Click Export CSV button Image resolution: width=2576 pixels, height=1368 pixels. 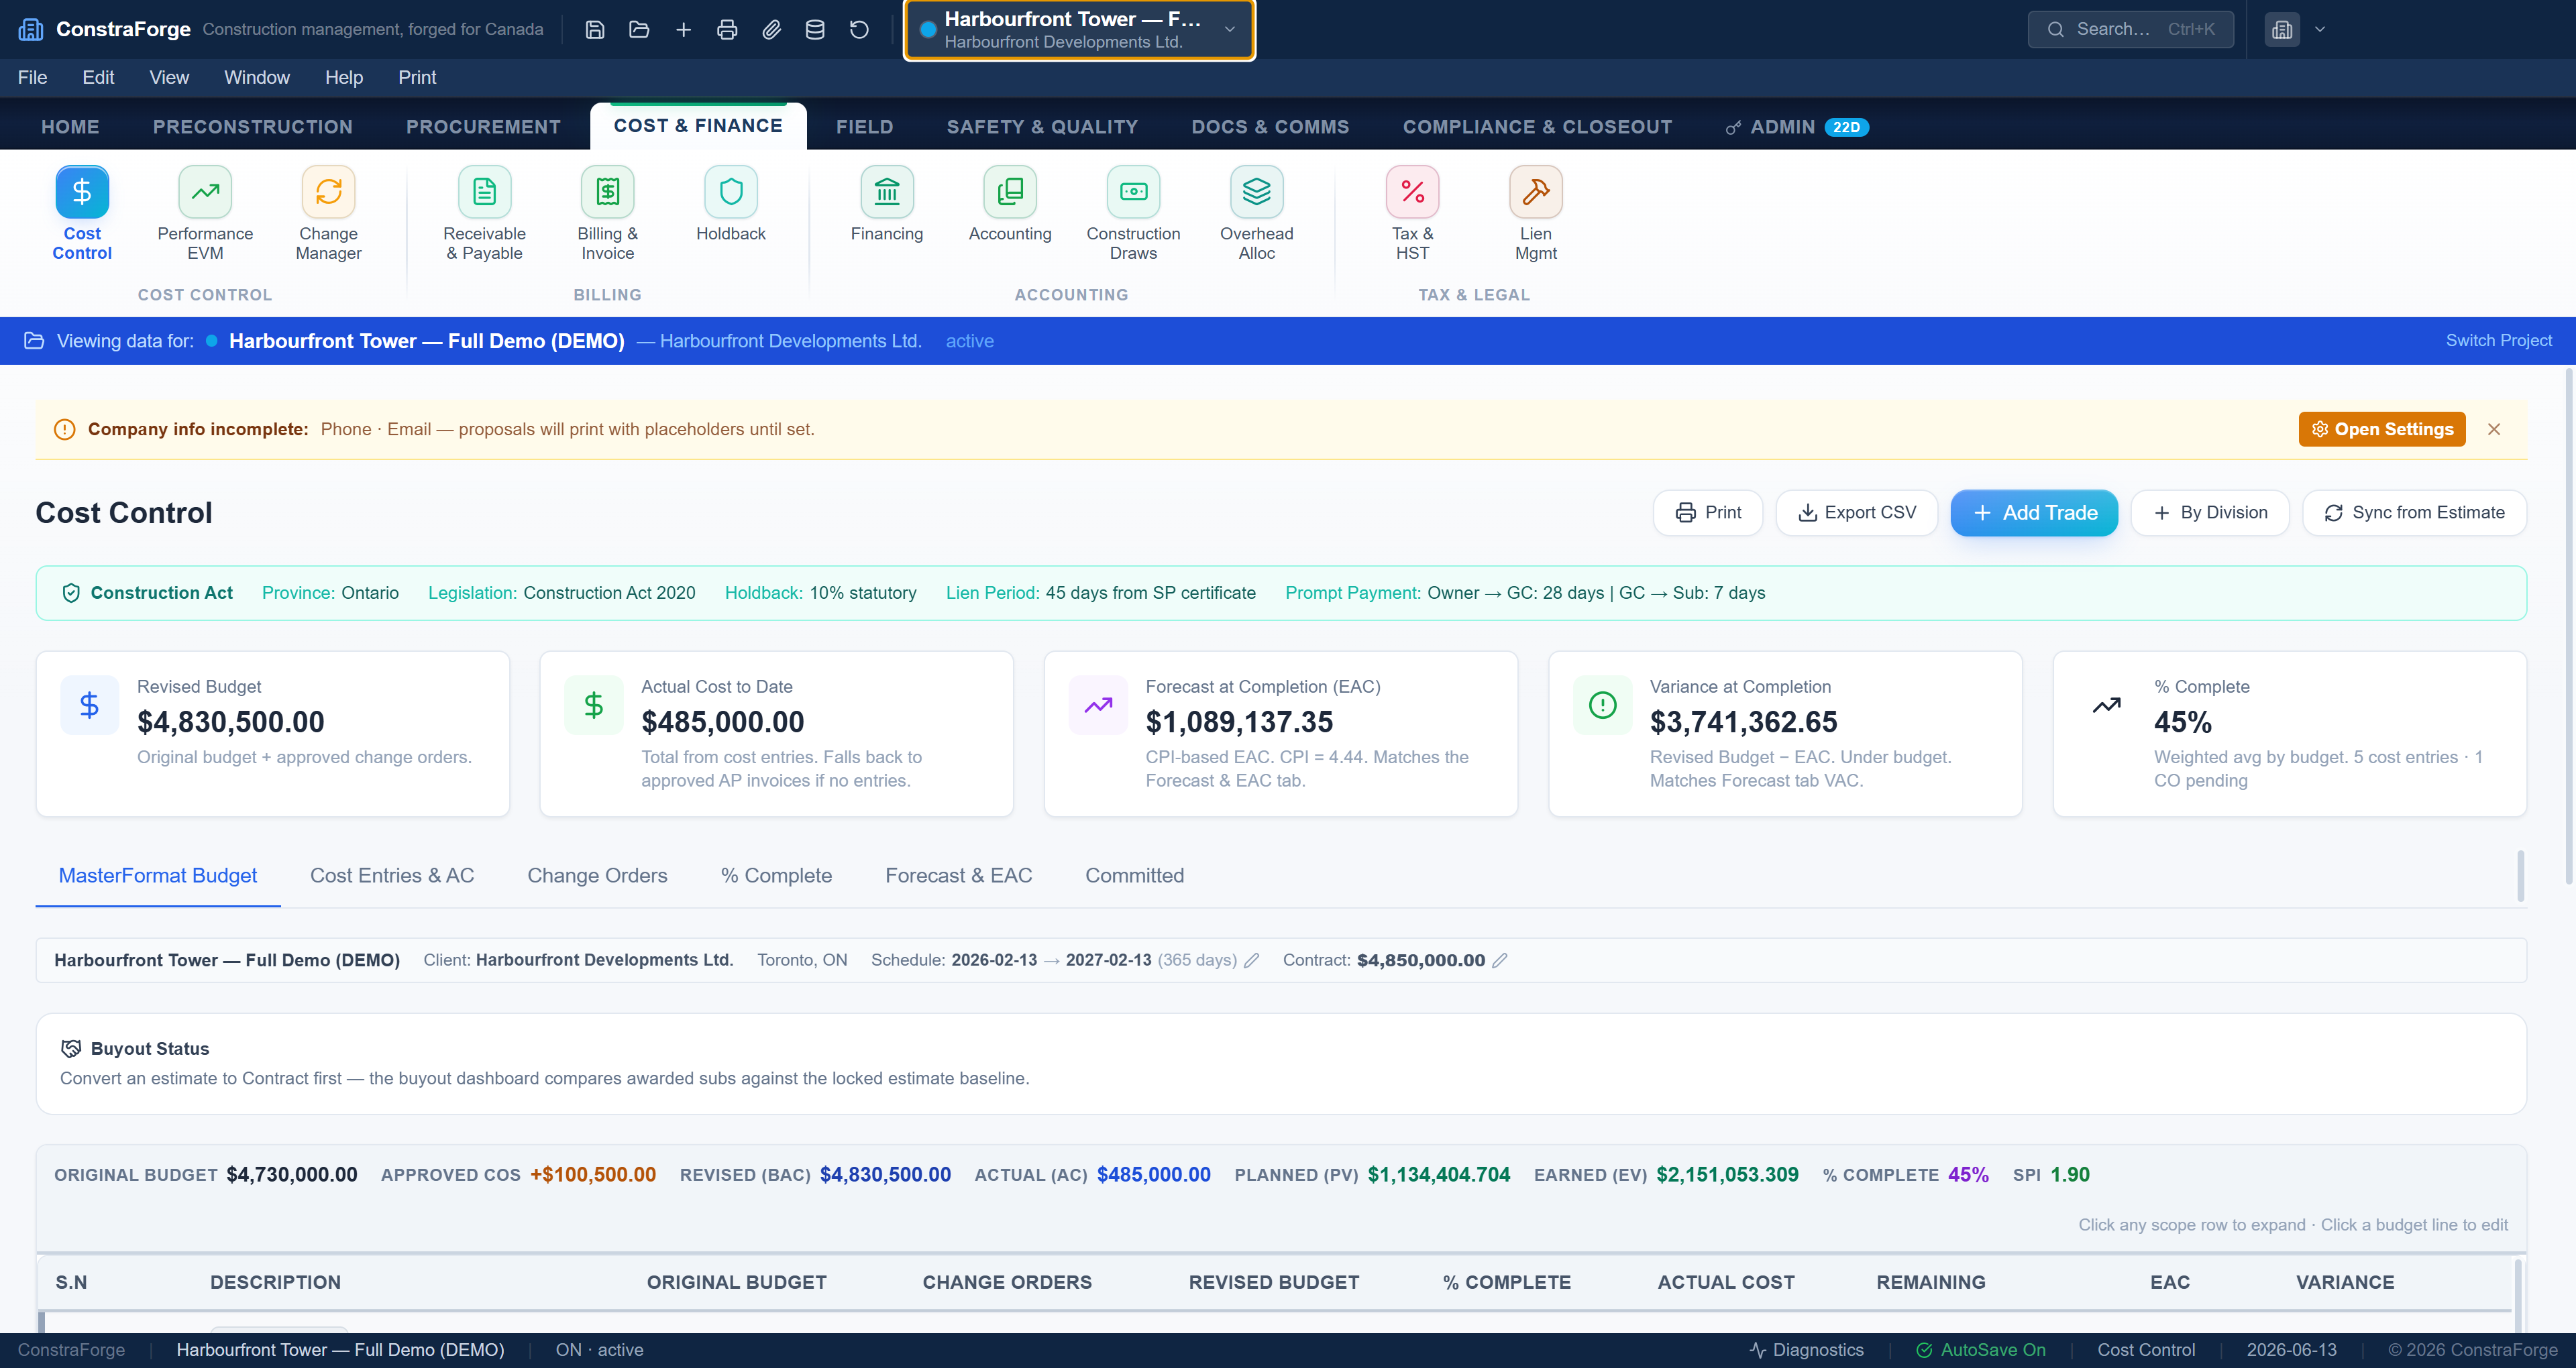coord(1856,512)
